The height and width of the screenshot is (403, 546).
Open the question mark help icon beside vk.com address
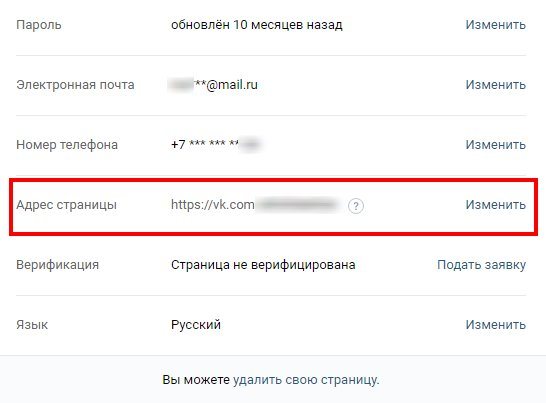pos(356,206)
